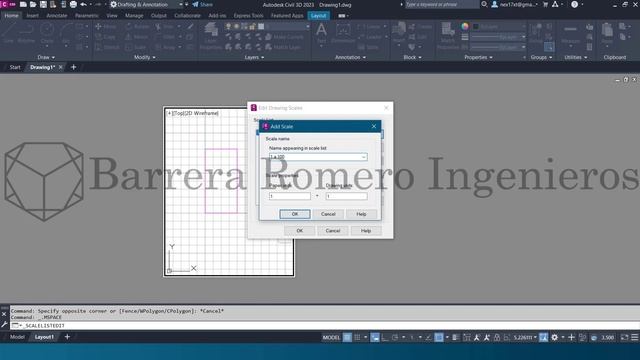The height and width of the screenshot is (360, 640).
Task: Choose the Mirror tool in Modify panel
Action: pos(137,37)
